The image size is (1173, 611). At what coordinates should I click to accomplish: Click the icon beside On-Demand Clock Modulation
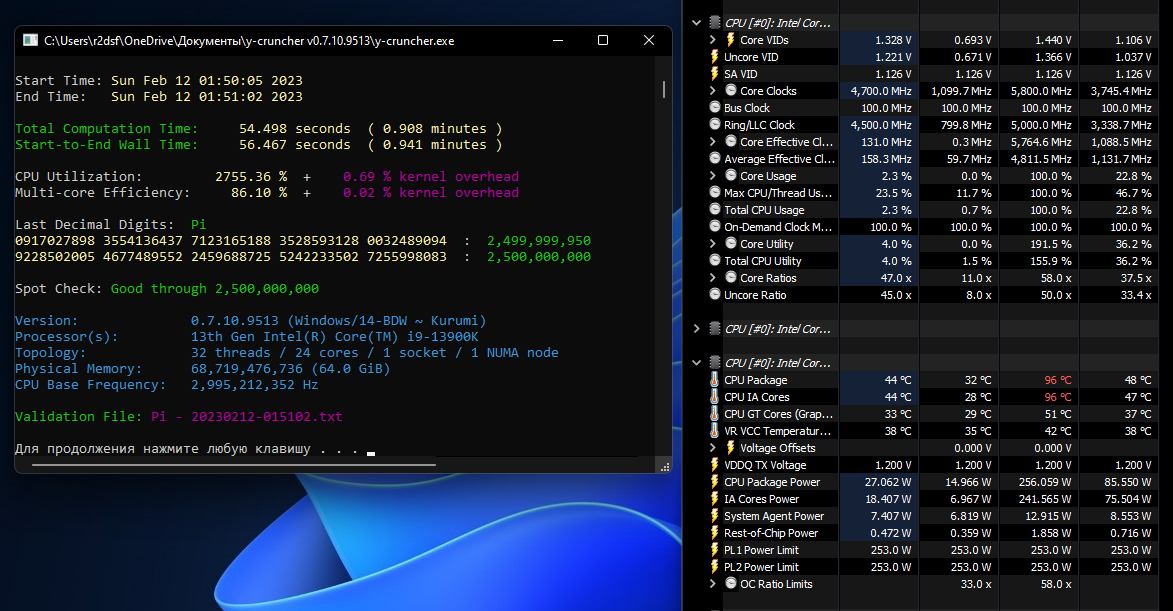[x=715, y=227]
